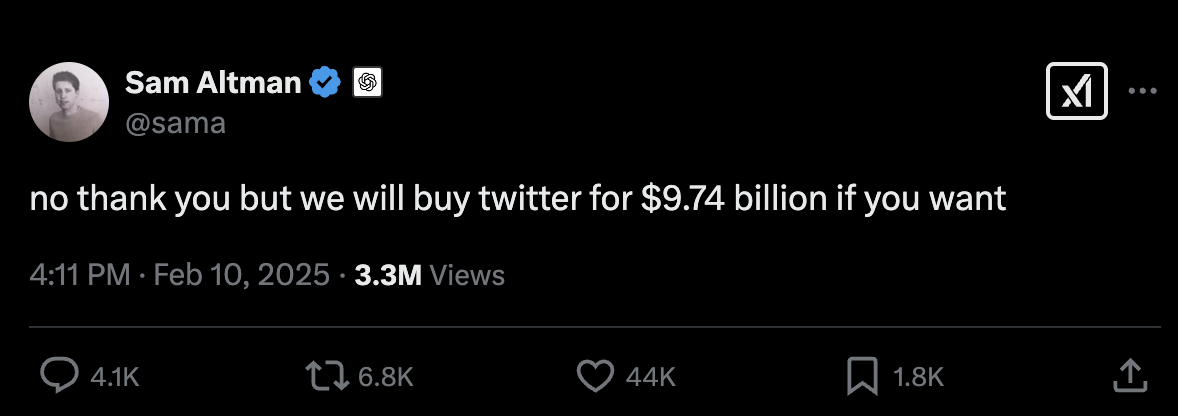Click the 1.8K bookmarks count

click(x=918, y=376)
